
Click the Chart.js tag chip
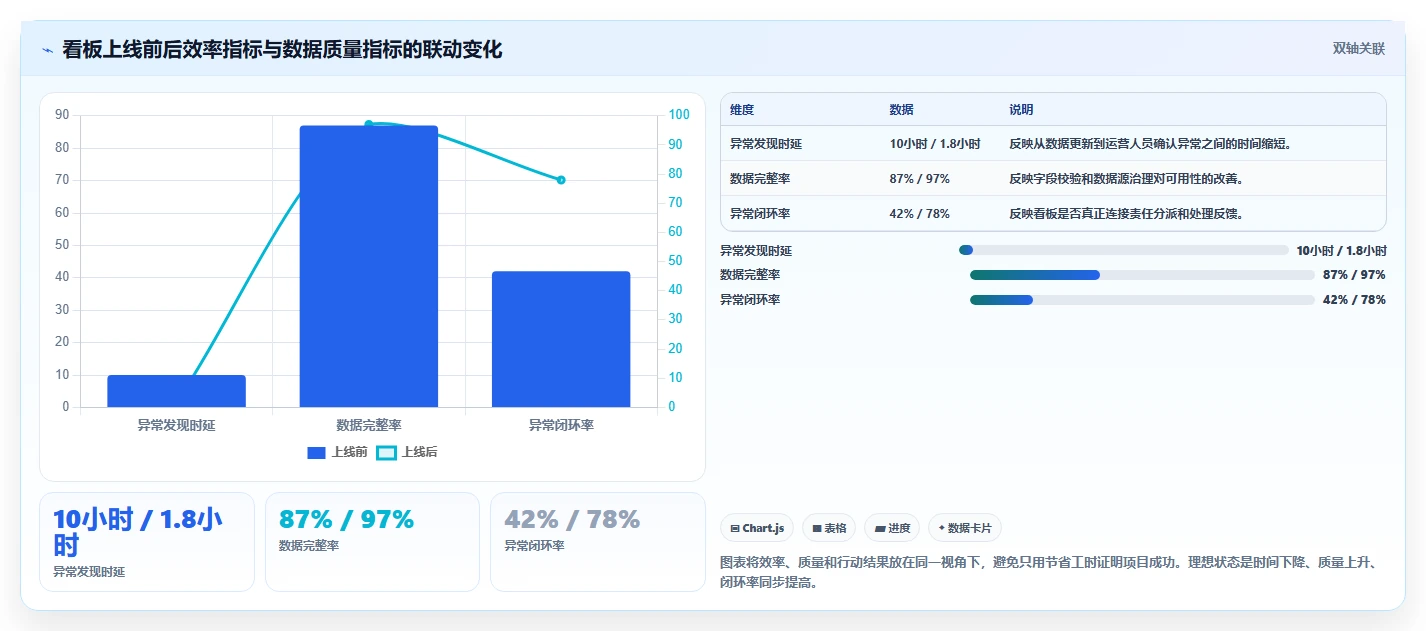coord(757,528)
